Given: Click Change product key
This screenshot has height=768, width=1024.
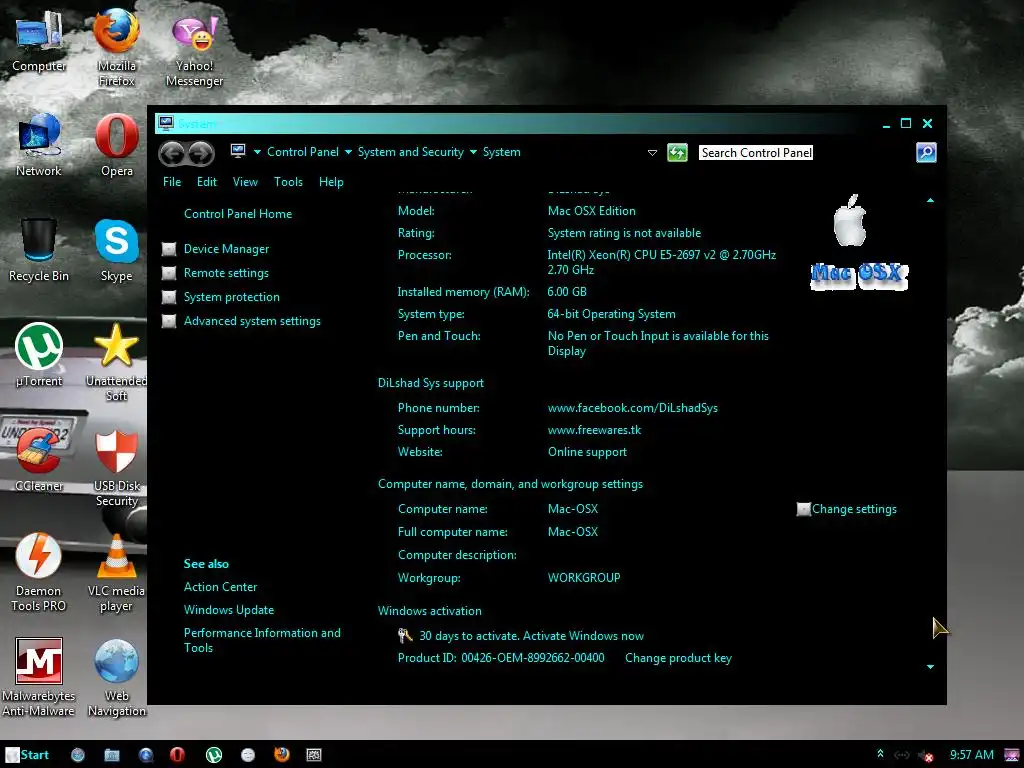Looking at the screenshot, I should [678, 658].
